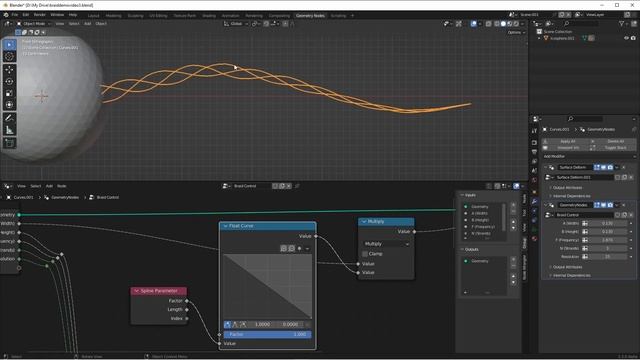This screenshot has height=360, width=640.
Task: Collapse the Spline Parameter node
Action: tap(136, 291)
